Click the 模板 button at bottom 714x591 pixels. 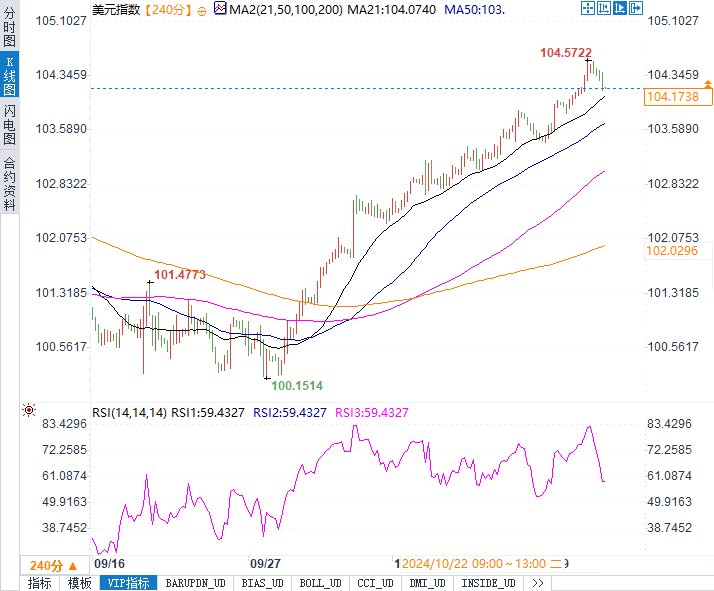79,583
